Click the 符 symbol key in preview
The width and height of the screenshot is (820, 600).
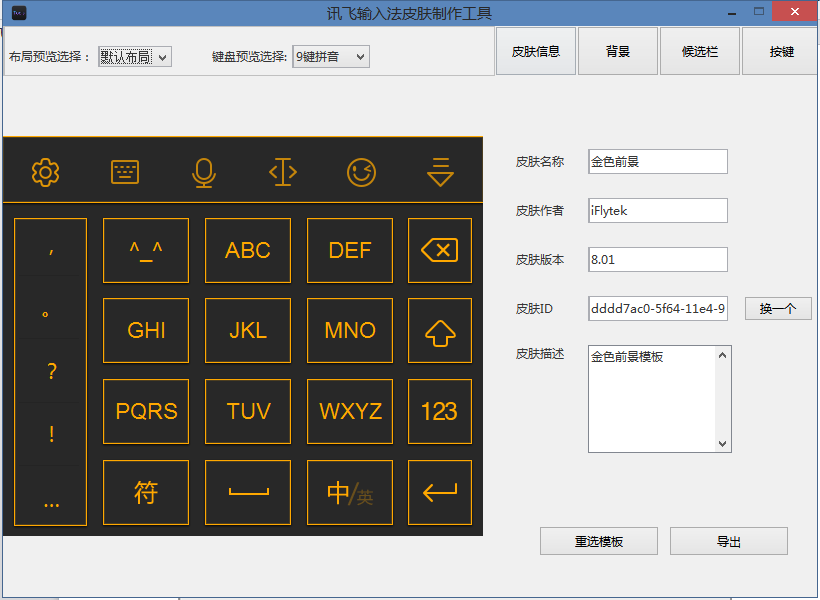[146, 492]
